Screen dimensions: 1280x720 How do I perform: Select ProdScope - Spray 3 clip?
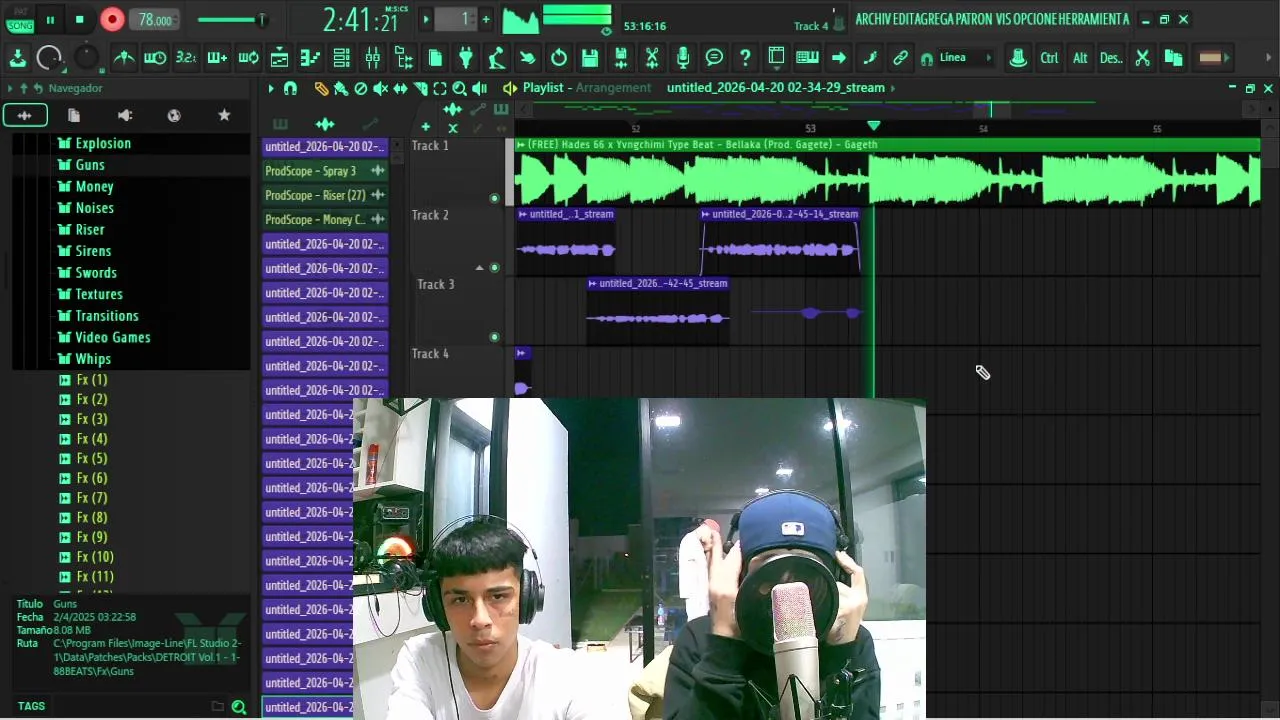tap(324, 171)
